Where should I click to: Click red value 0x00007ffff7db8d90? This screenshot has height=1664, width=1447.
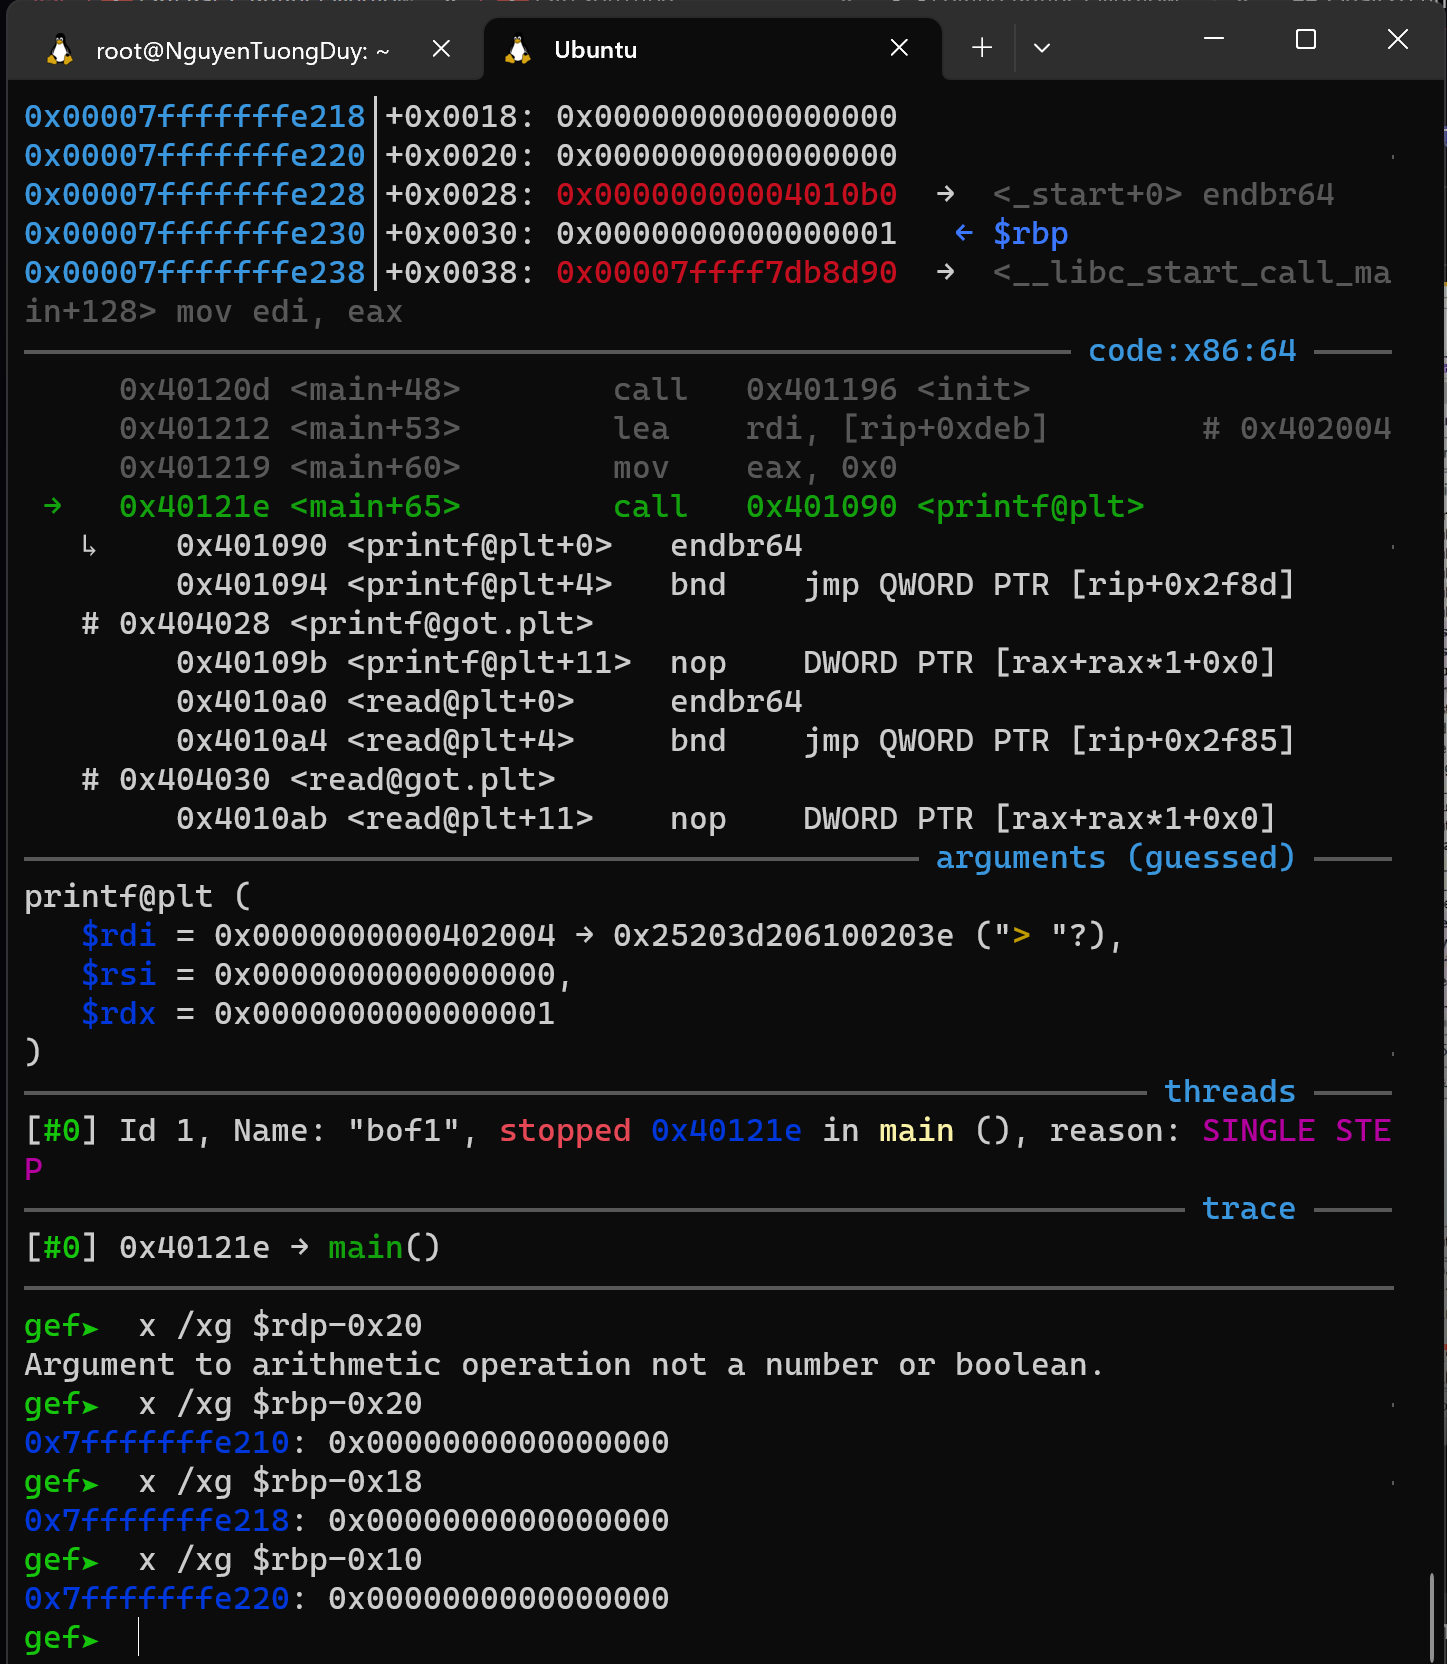click(726, 273)
